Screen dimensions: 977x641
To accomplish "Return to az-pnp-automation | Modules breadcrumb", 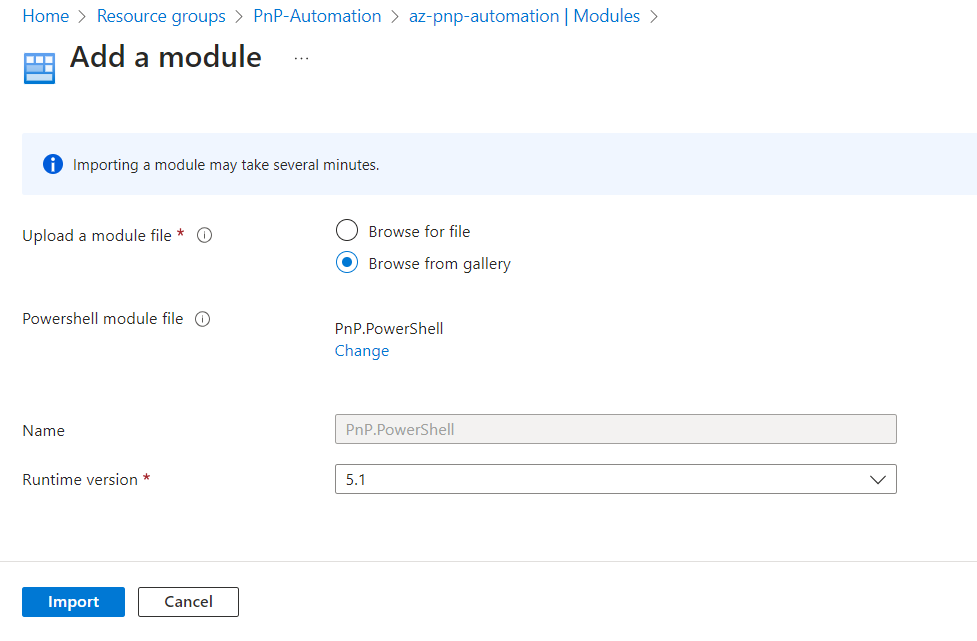I will point(524,16).
